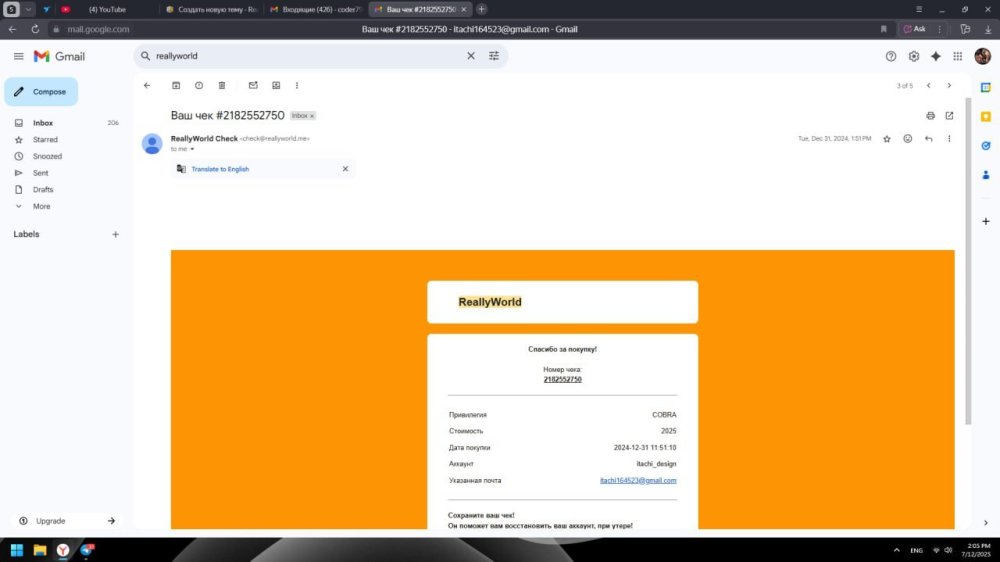
Task: Hide the side panel chevron
Action: [x=986, y=523]
